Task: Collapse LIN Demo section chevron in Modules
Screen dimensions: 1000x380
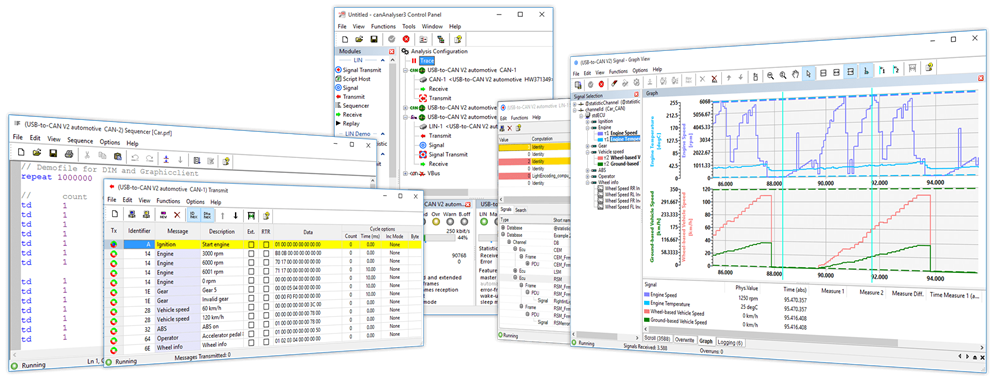Action: (383, 135)
